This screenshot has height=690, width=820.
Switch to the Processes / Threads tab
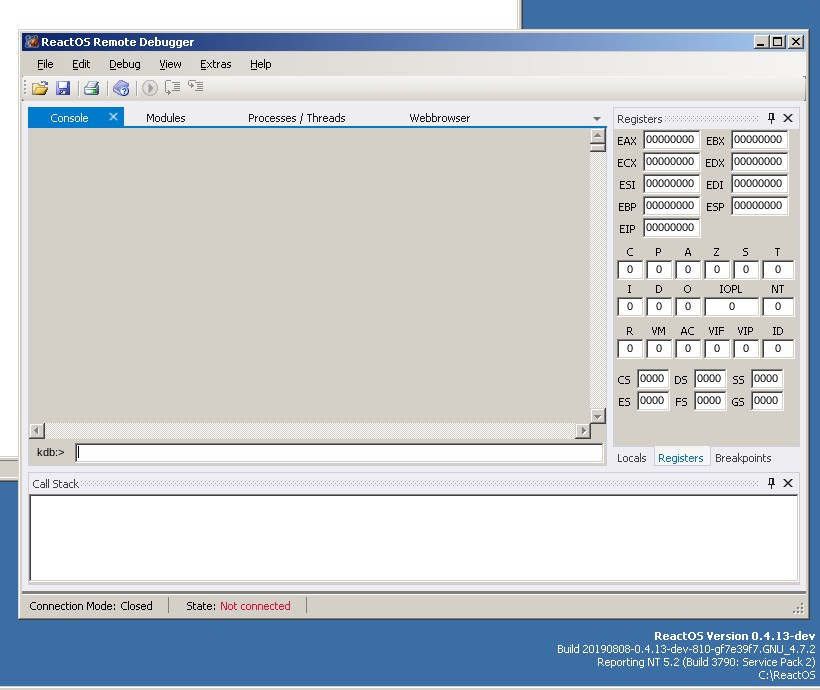pyautogui.click(x=297, y=118)
